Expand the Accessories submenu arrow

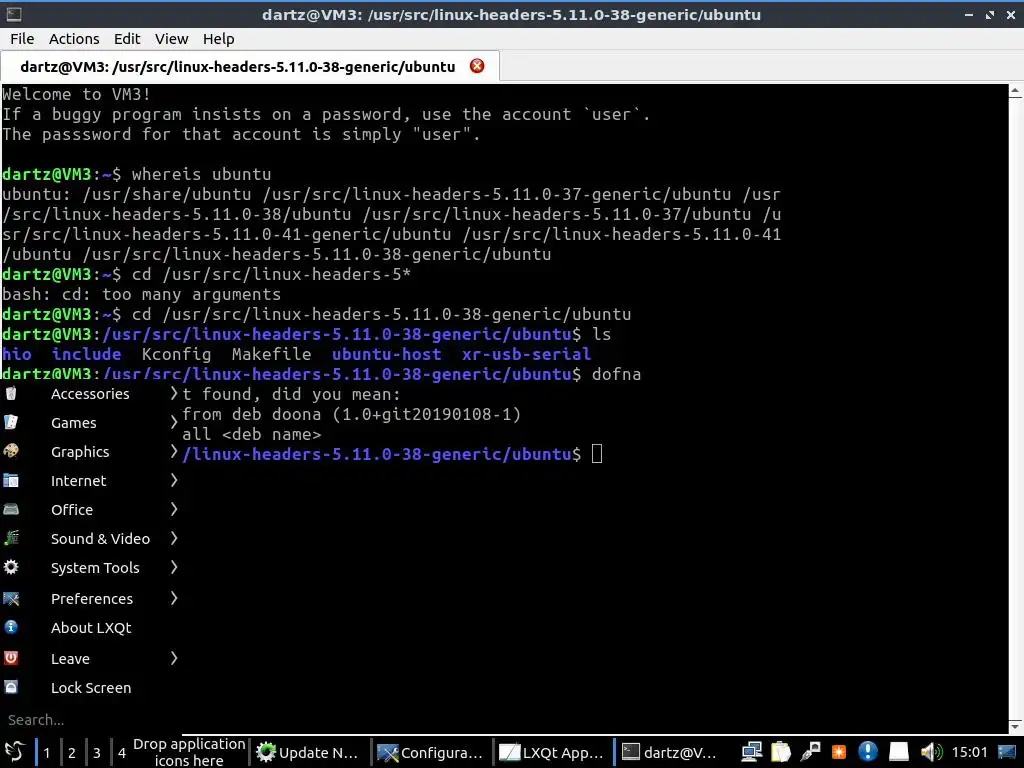coord(174,393)
